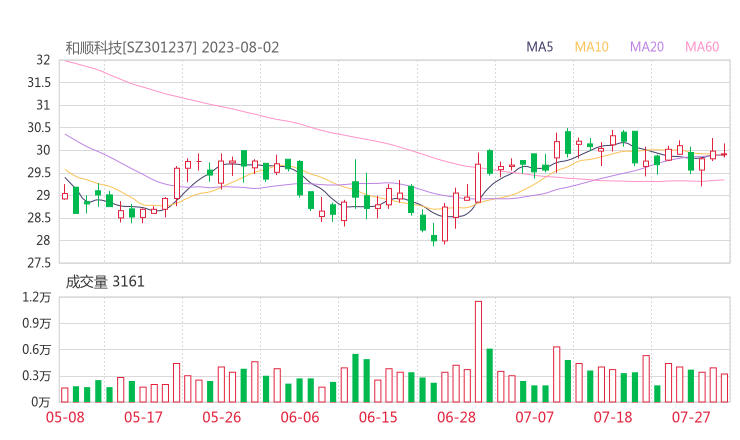Click the first red candlestick at 05-08
This screenshot has height=440, width=740.
coord(65,193)
